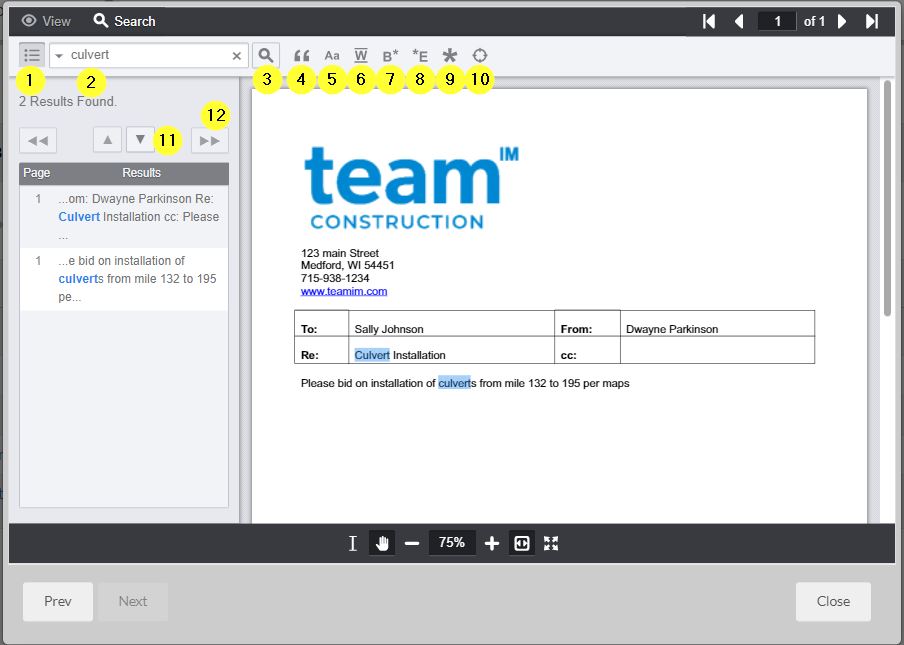This screenshot has height=645, width=904.
Task: Toggle the results list panel icon
Action: [31, 54]
